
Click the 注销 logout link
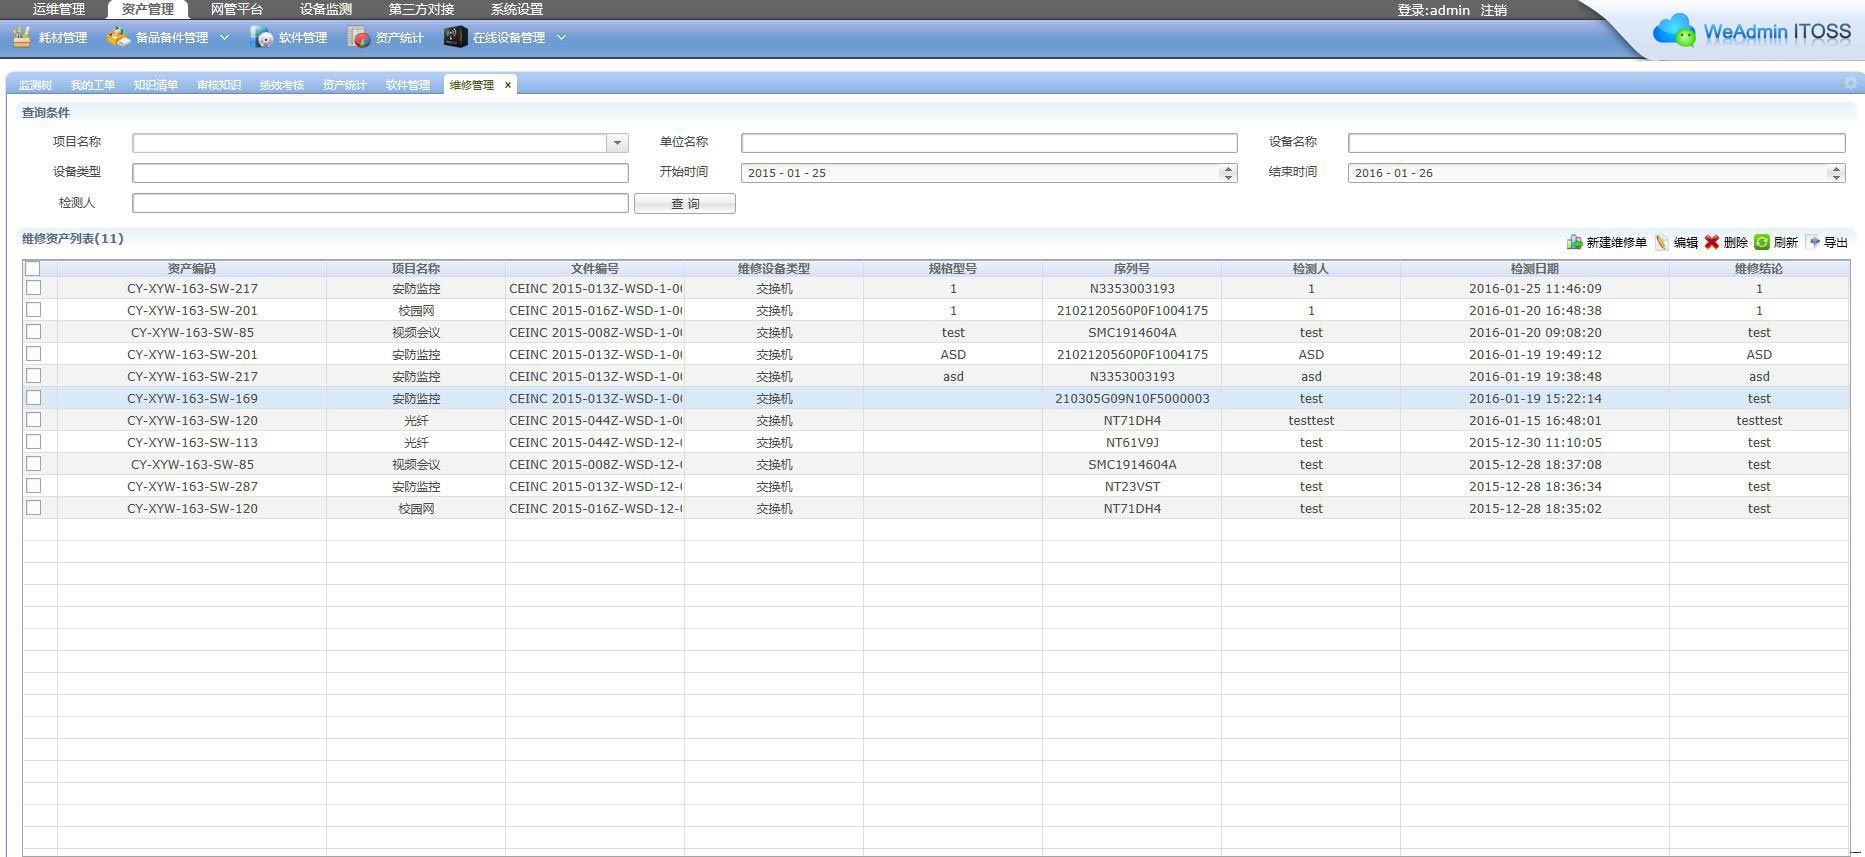click(1493, 10)
